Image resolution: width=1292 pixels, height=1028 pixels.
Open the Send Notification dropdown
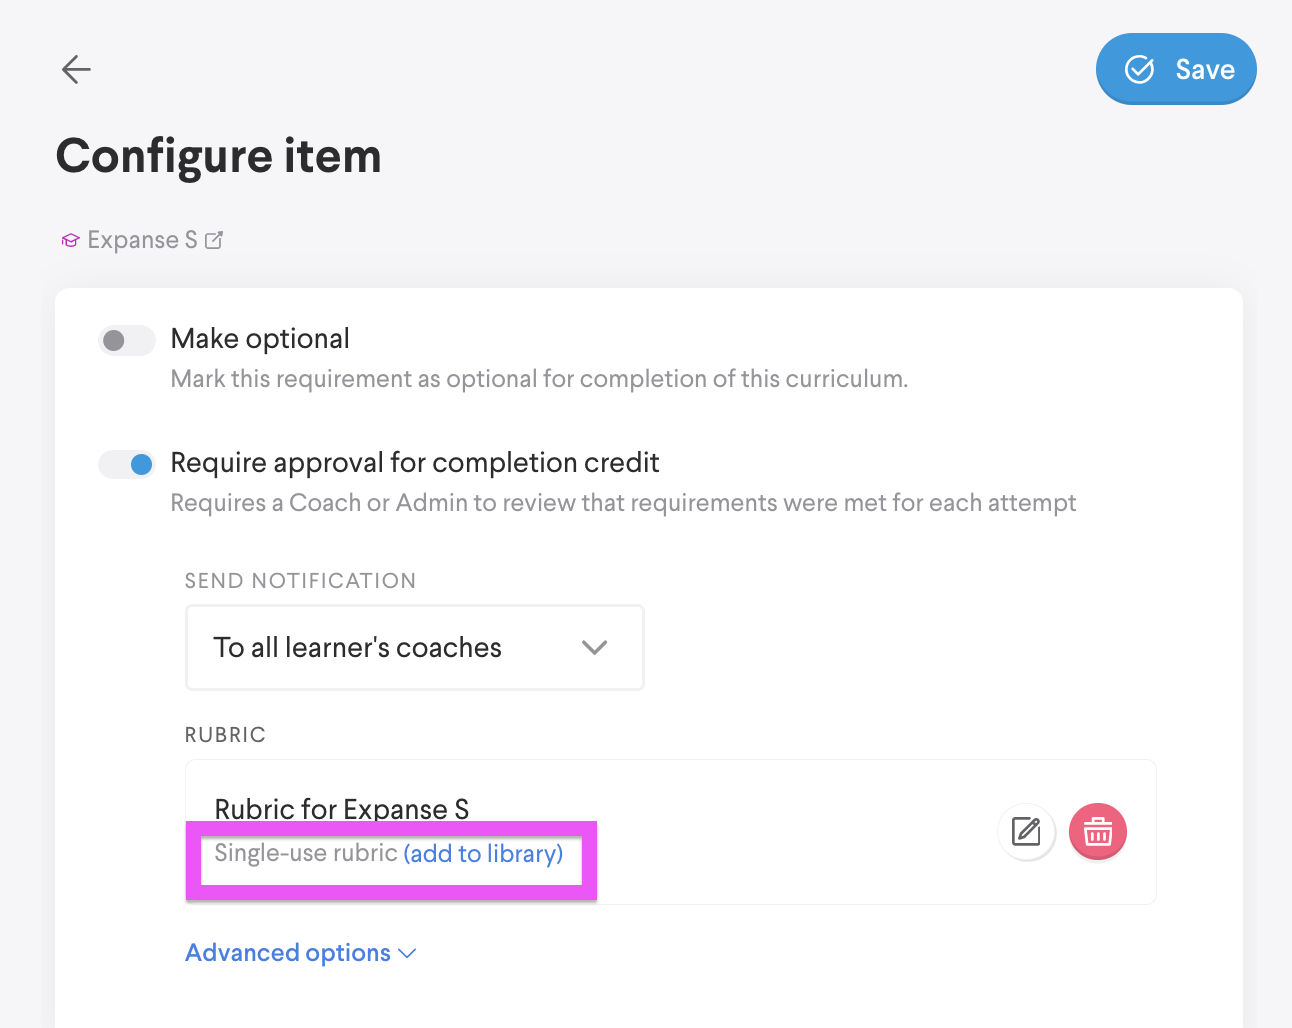tap(414, 647)
